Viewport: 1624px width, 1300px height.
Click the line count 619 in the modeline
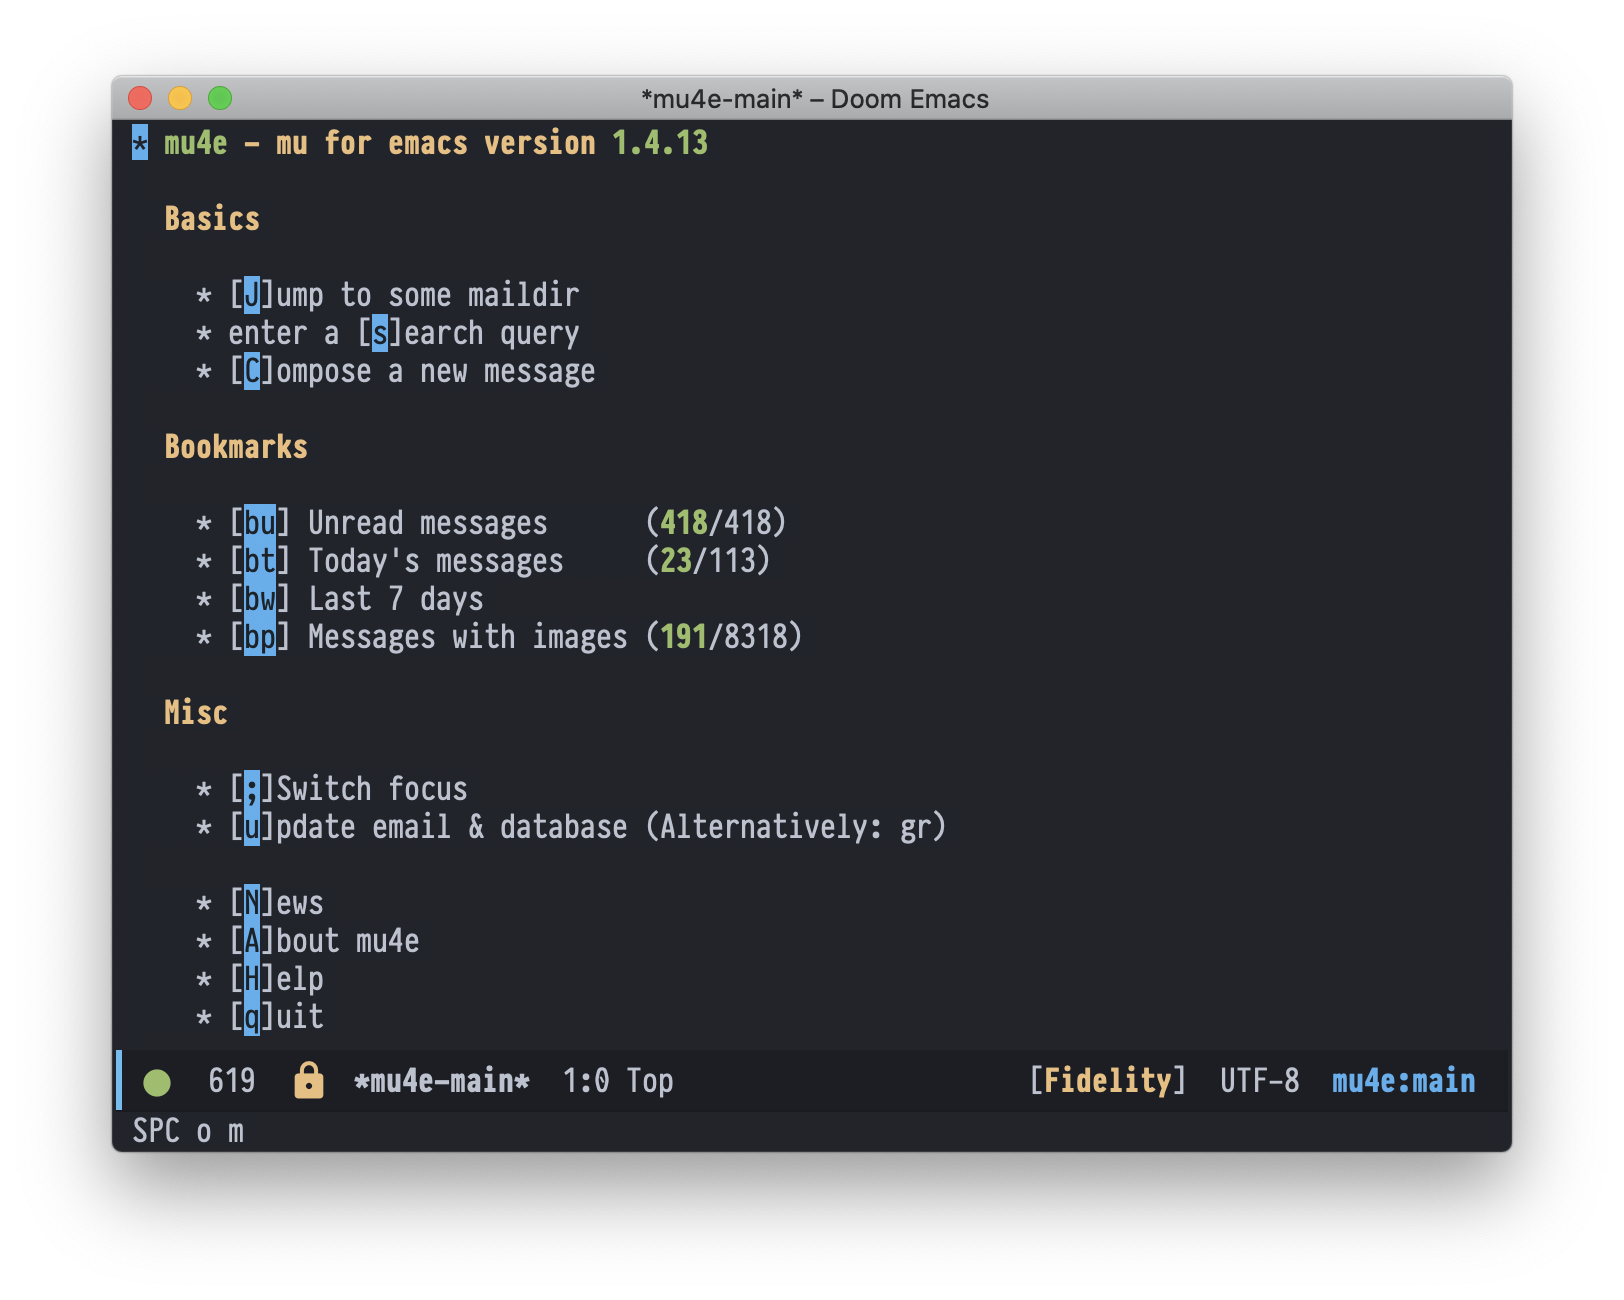click(231, 1081)
